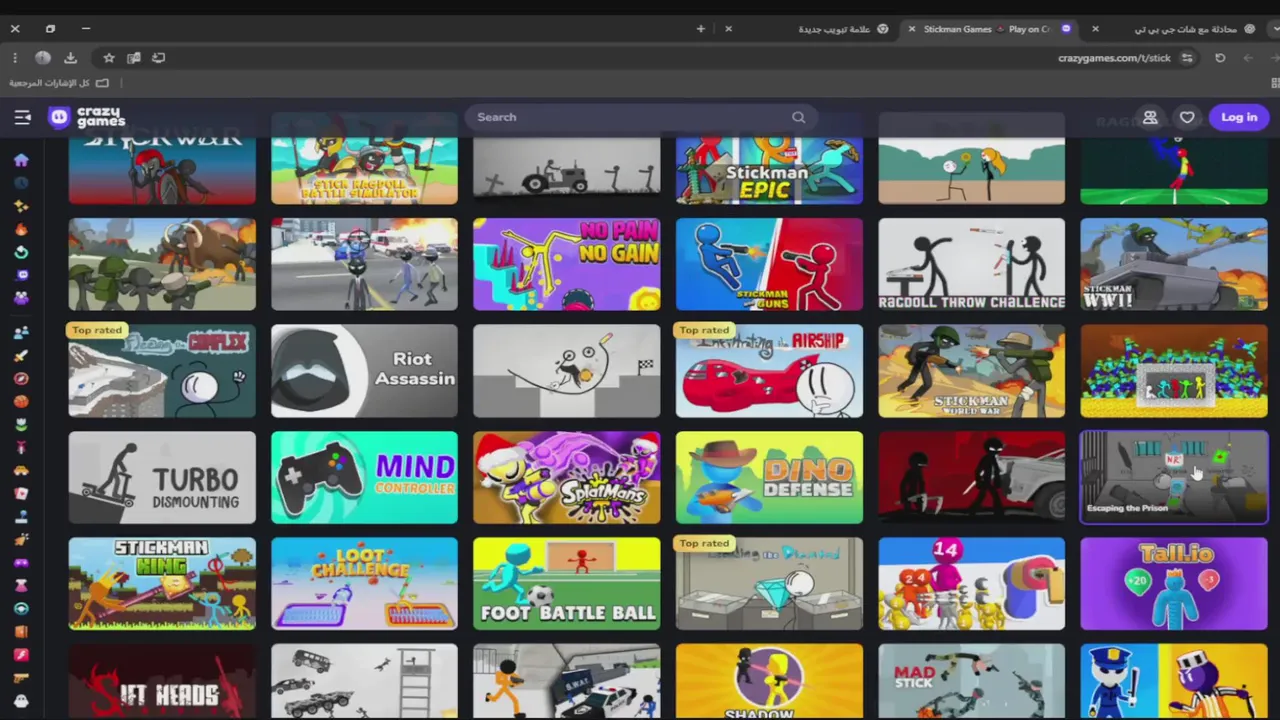The image size is (1280, 720).
Task: Open the Mad Stick game thumbnail
Action: coord(971,682)
